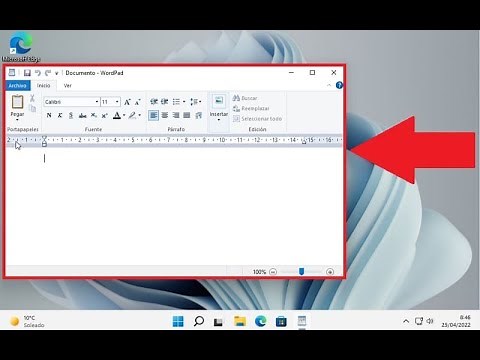Open Task View on the taskbar
The width and height of the screenshot is (480, 360).
(x=219, y=321)
